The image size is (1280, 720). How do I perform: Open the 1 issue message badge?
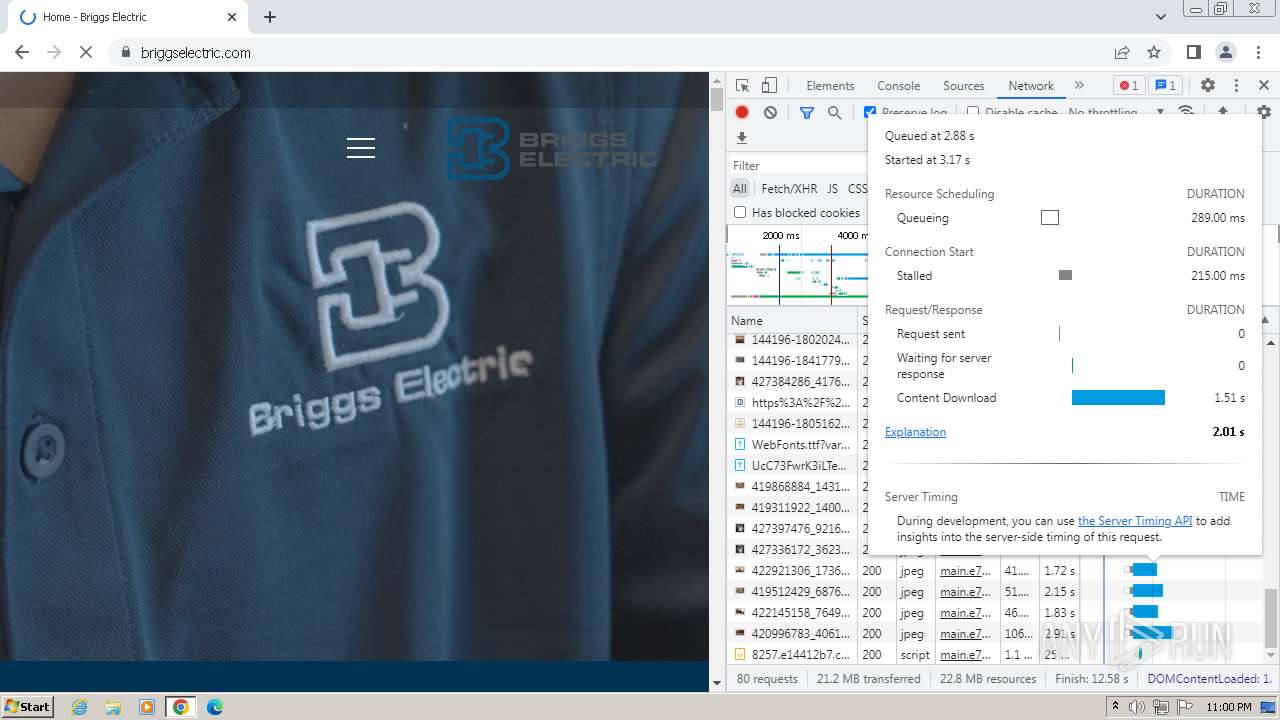[x=1165, y=86]
